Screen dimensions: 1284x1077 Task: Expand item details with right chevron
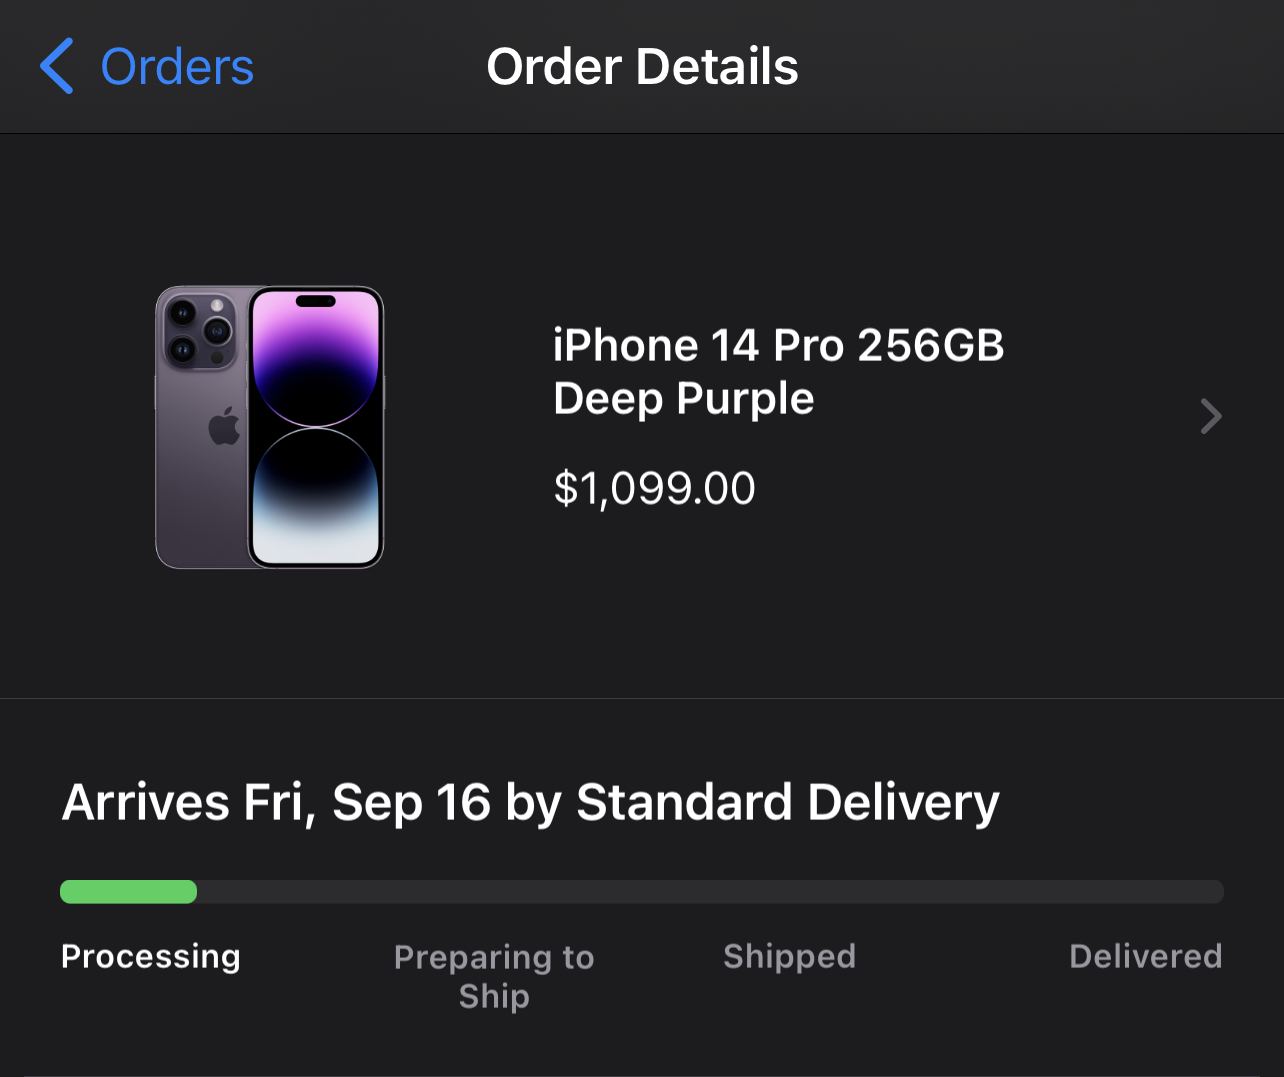tap(1210, 416)
